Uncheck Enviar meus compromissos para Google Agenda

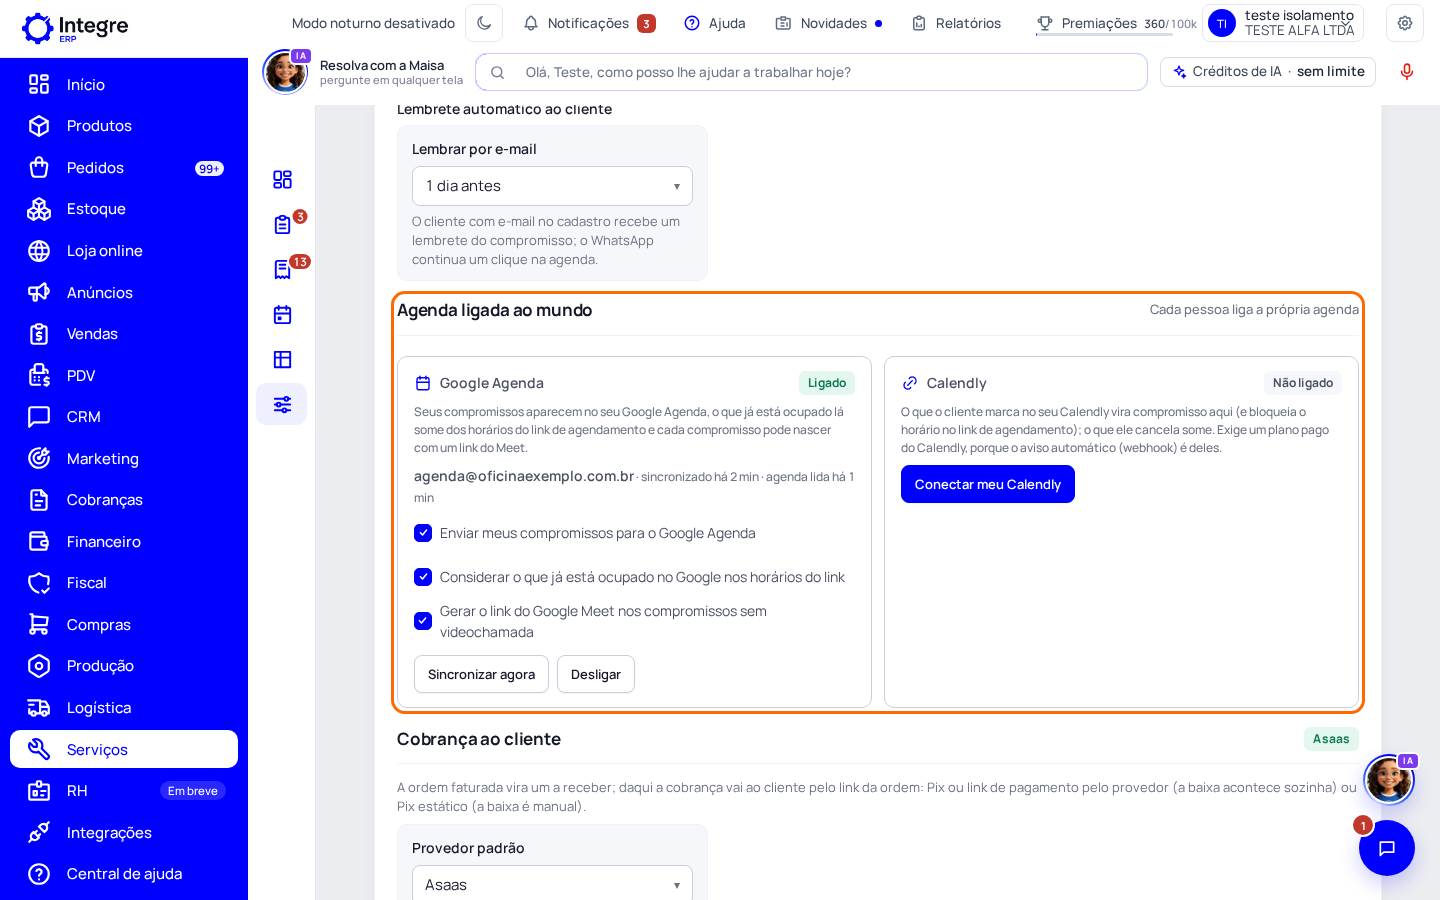click(423, 533)
